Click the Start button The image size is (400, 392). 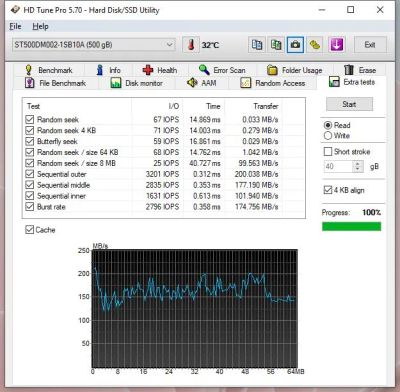(349, 104)
